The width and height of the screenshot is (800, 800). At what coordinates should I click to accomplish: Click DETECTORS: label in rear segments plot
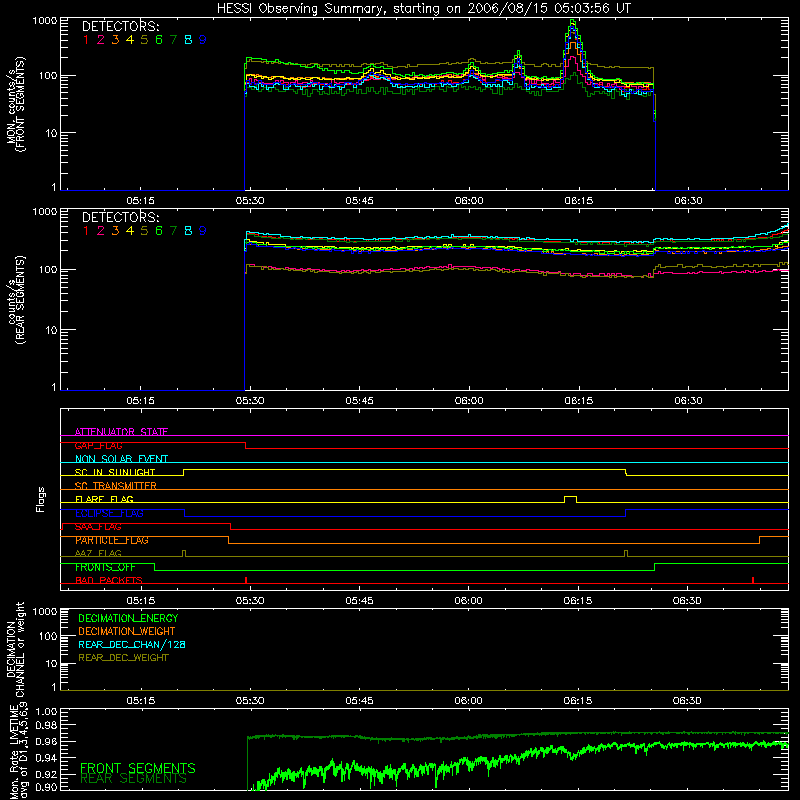[x=120, y=217]
